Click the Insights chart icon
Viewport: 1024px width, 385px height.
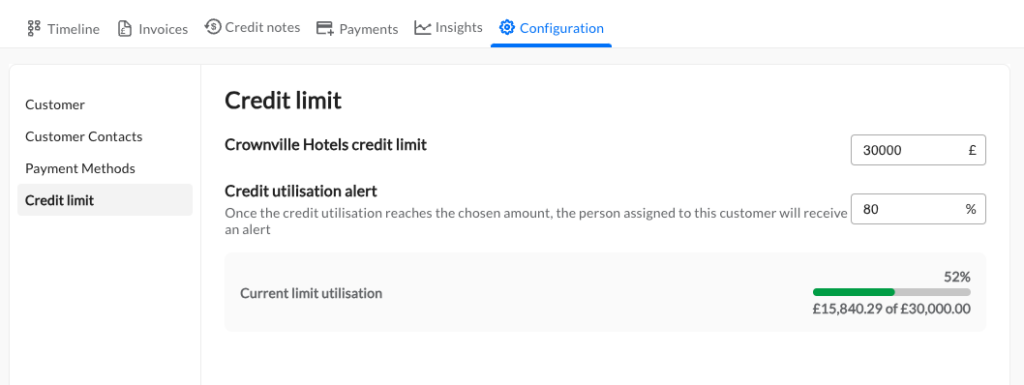423,27
